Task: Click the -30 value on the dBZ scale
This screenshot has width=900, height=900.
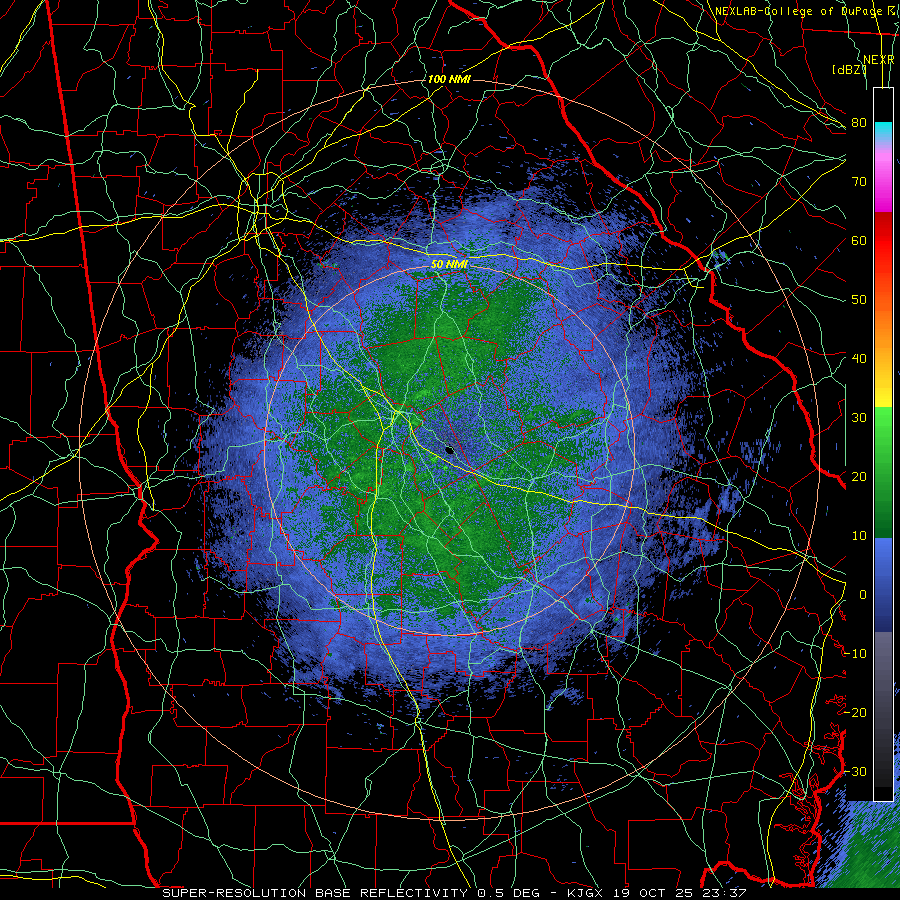Action: [x=855, y=771]
